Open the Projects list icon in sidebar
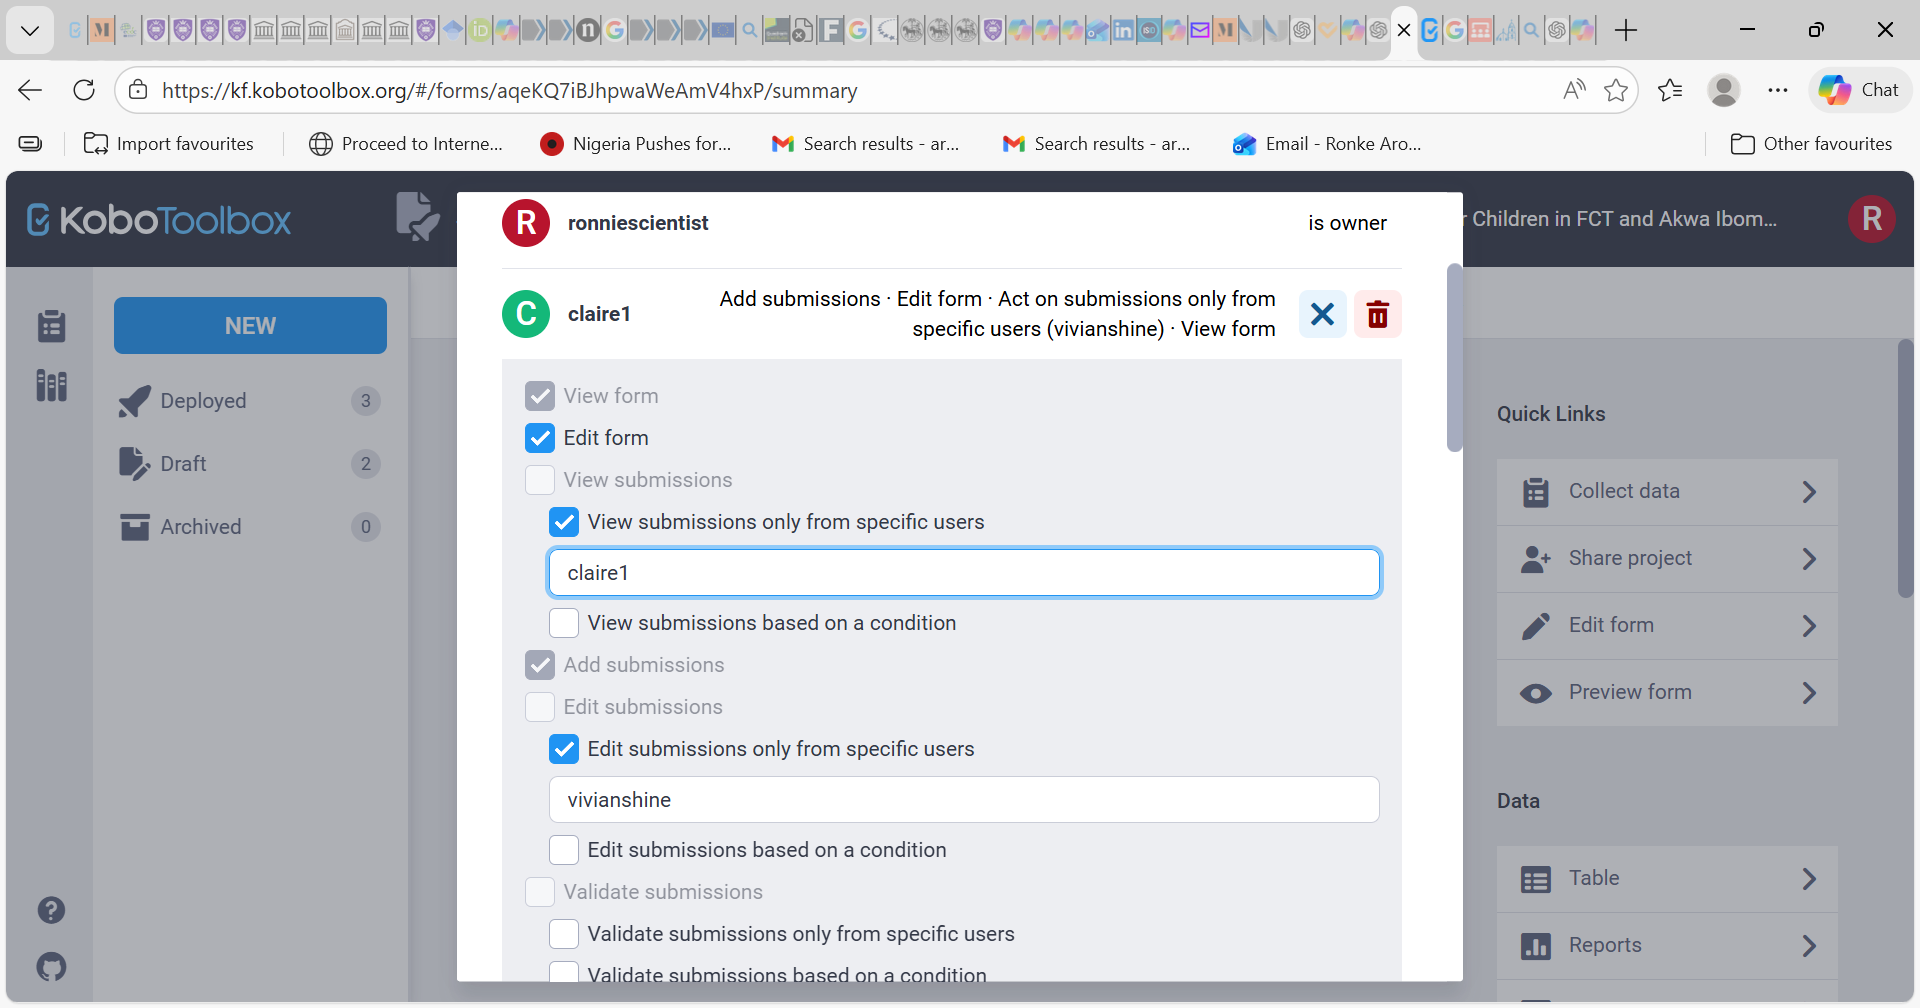The width and height of the screenshot is (1920, 1008). click(x=51, y=326)
